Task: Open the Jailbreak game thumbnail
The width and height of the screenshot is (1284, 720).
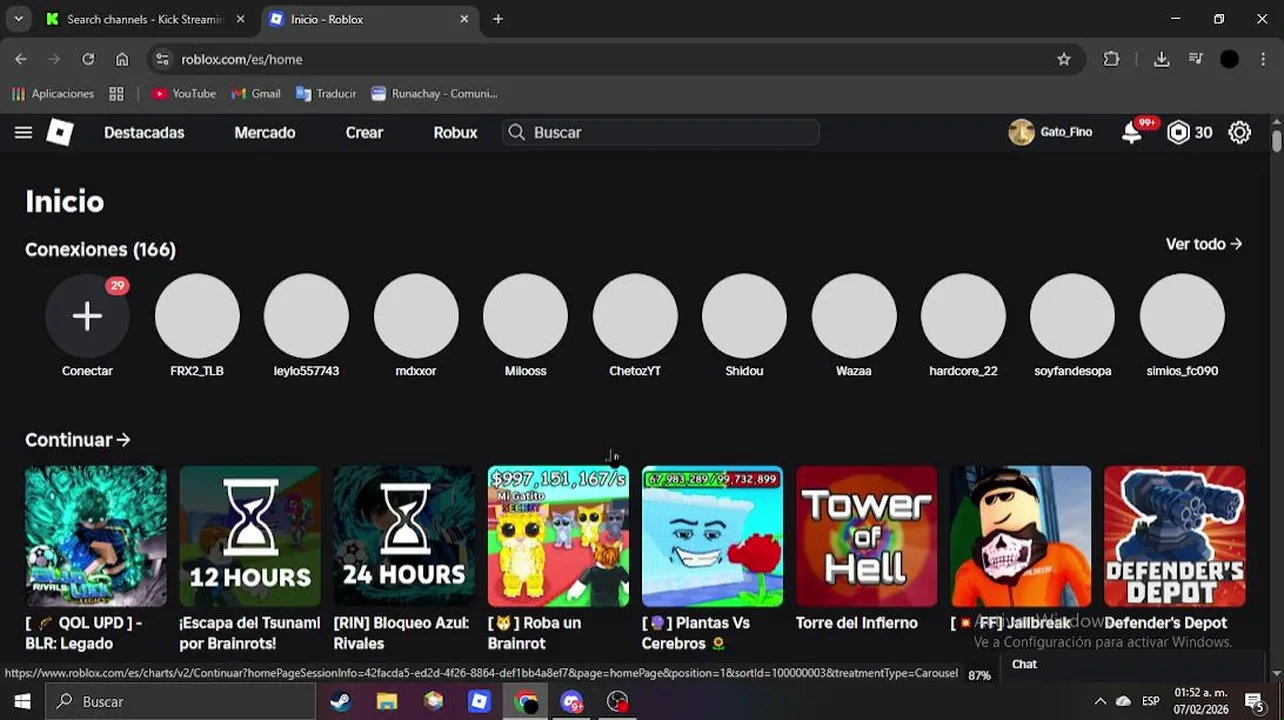Action: (x=1021, y=536)
